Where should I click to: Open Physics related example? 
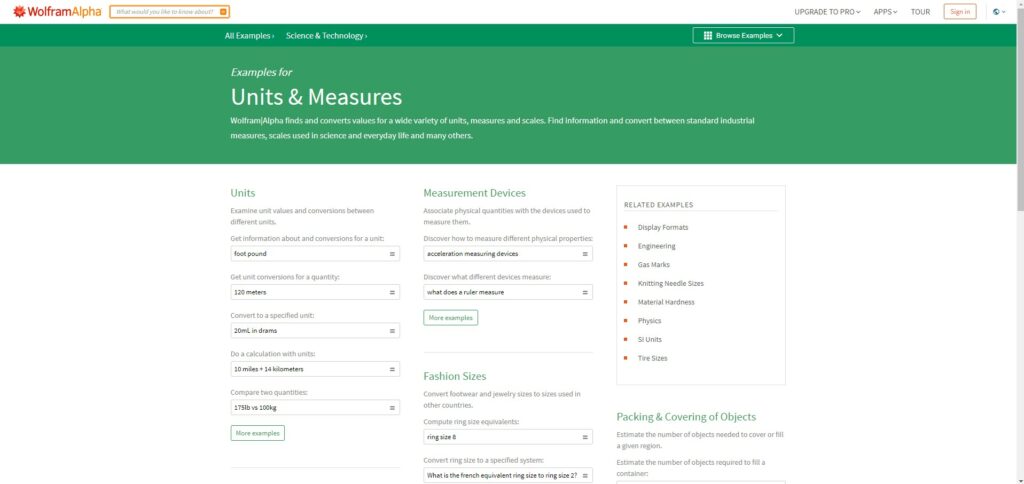[x=649, y=321]
